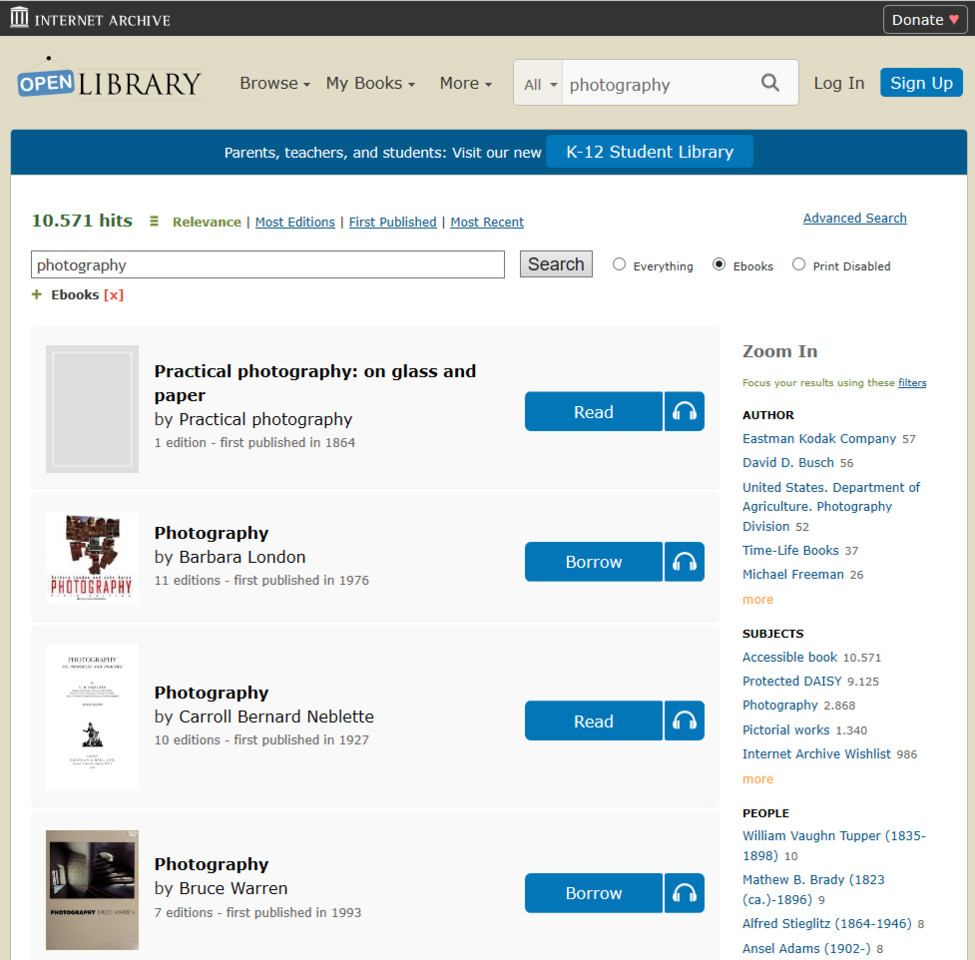The height and width of the screenshot is (960, 975).
Task: Open Advanced Search
Action: [854, 218]
